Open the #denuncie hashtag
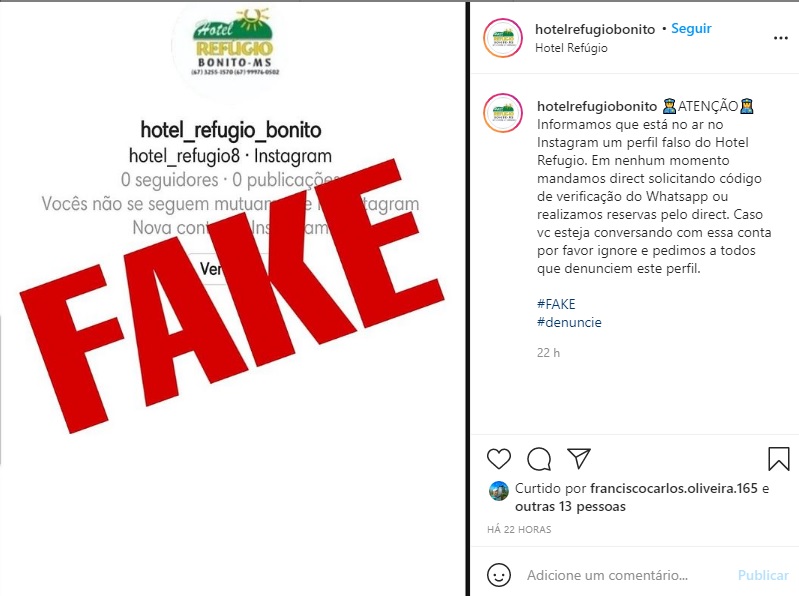 click(x=569, y=322)
